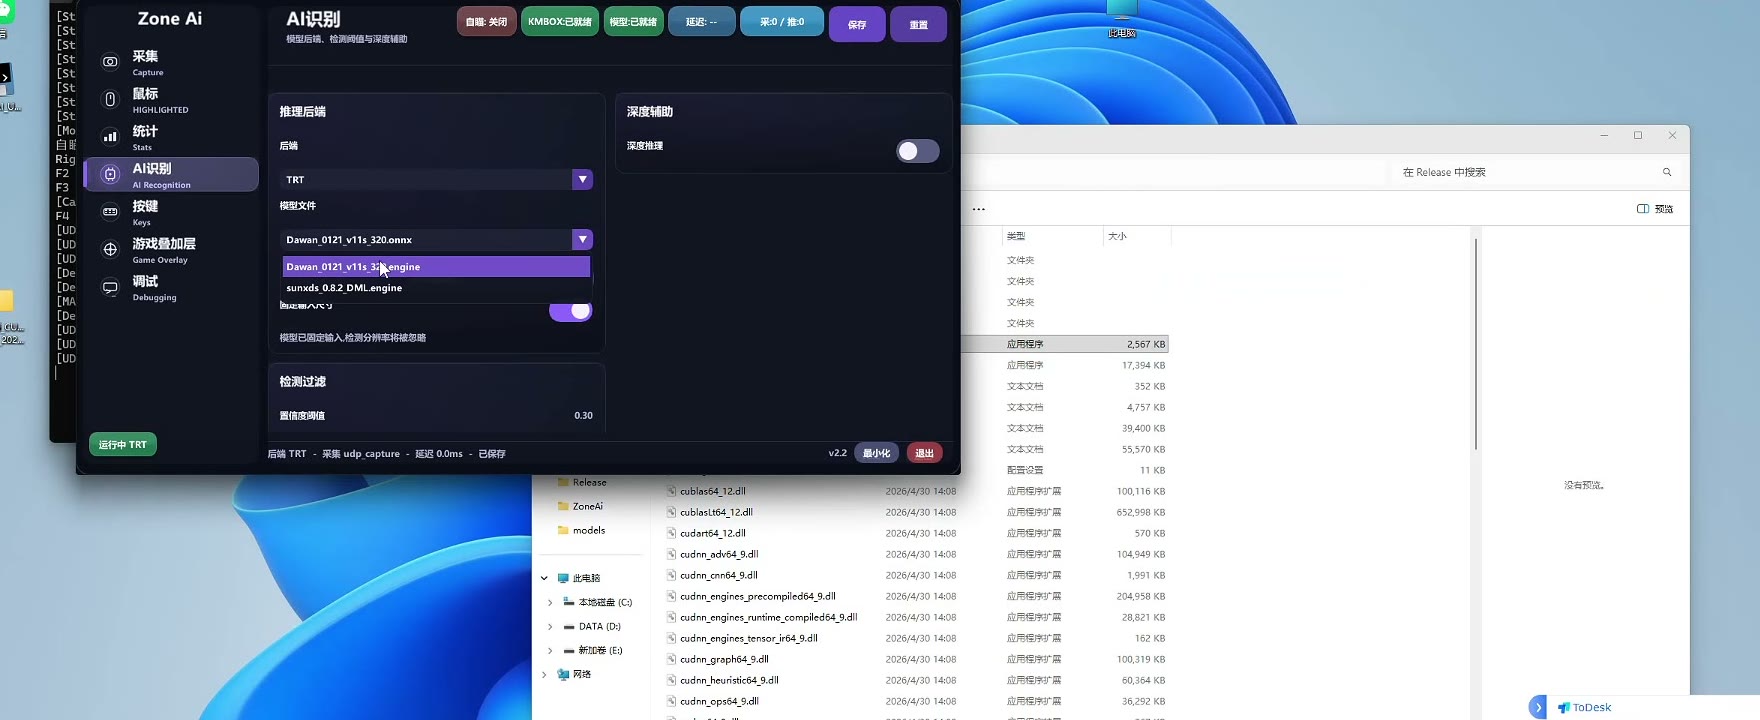Click the ToDesk icon at the bottom right

click(x=1564, y=707)
